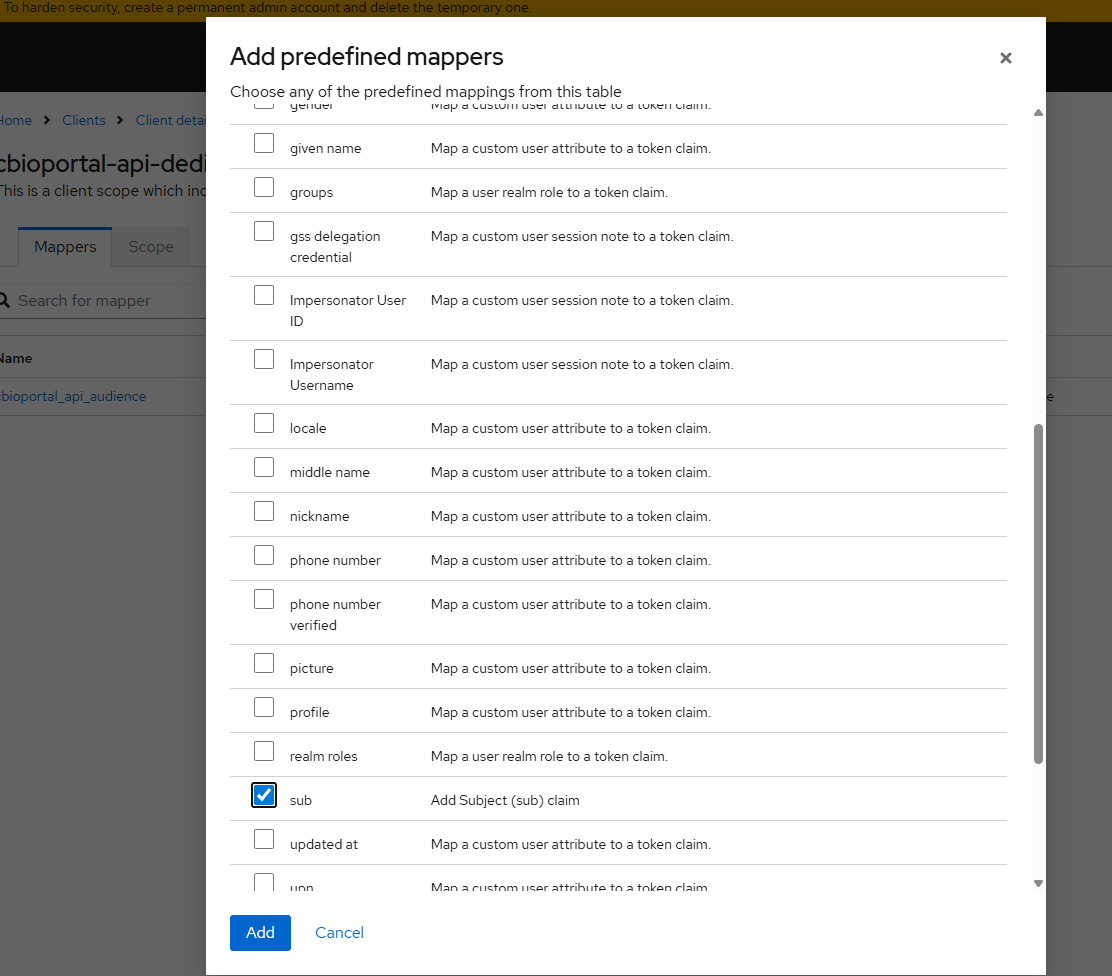Viewport: 1112px width, 976px height.
Task: Check the picture mapper checkbox
Action: (x=264, y=663)
